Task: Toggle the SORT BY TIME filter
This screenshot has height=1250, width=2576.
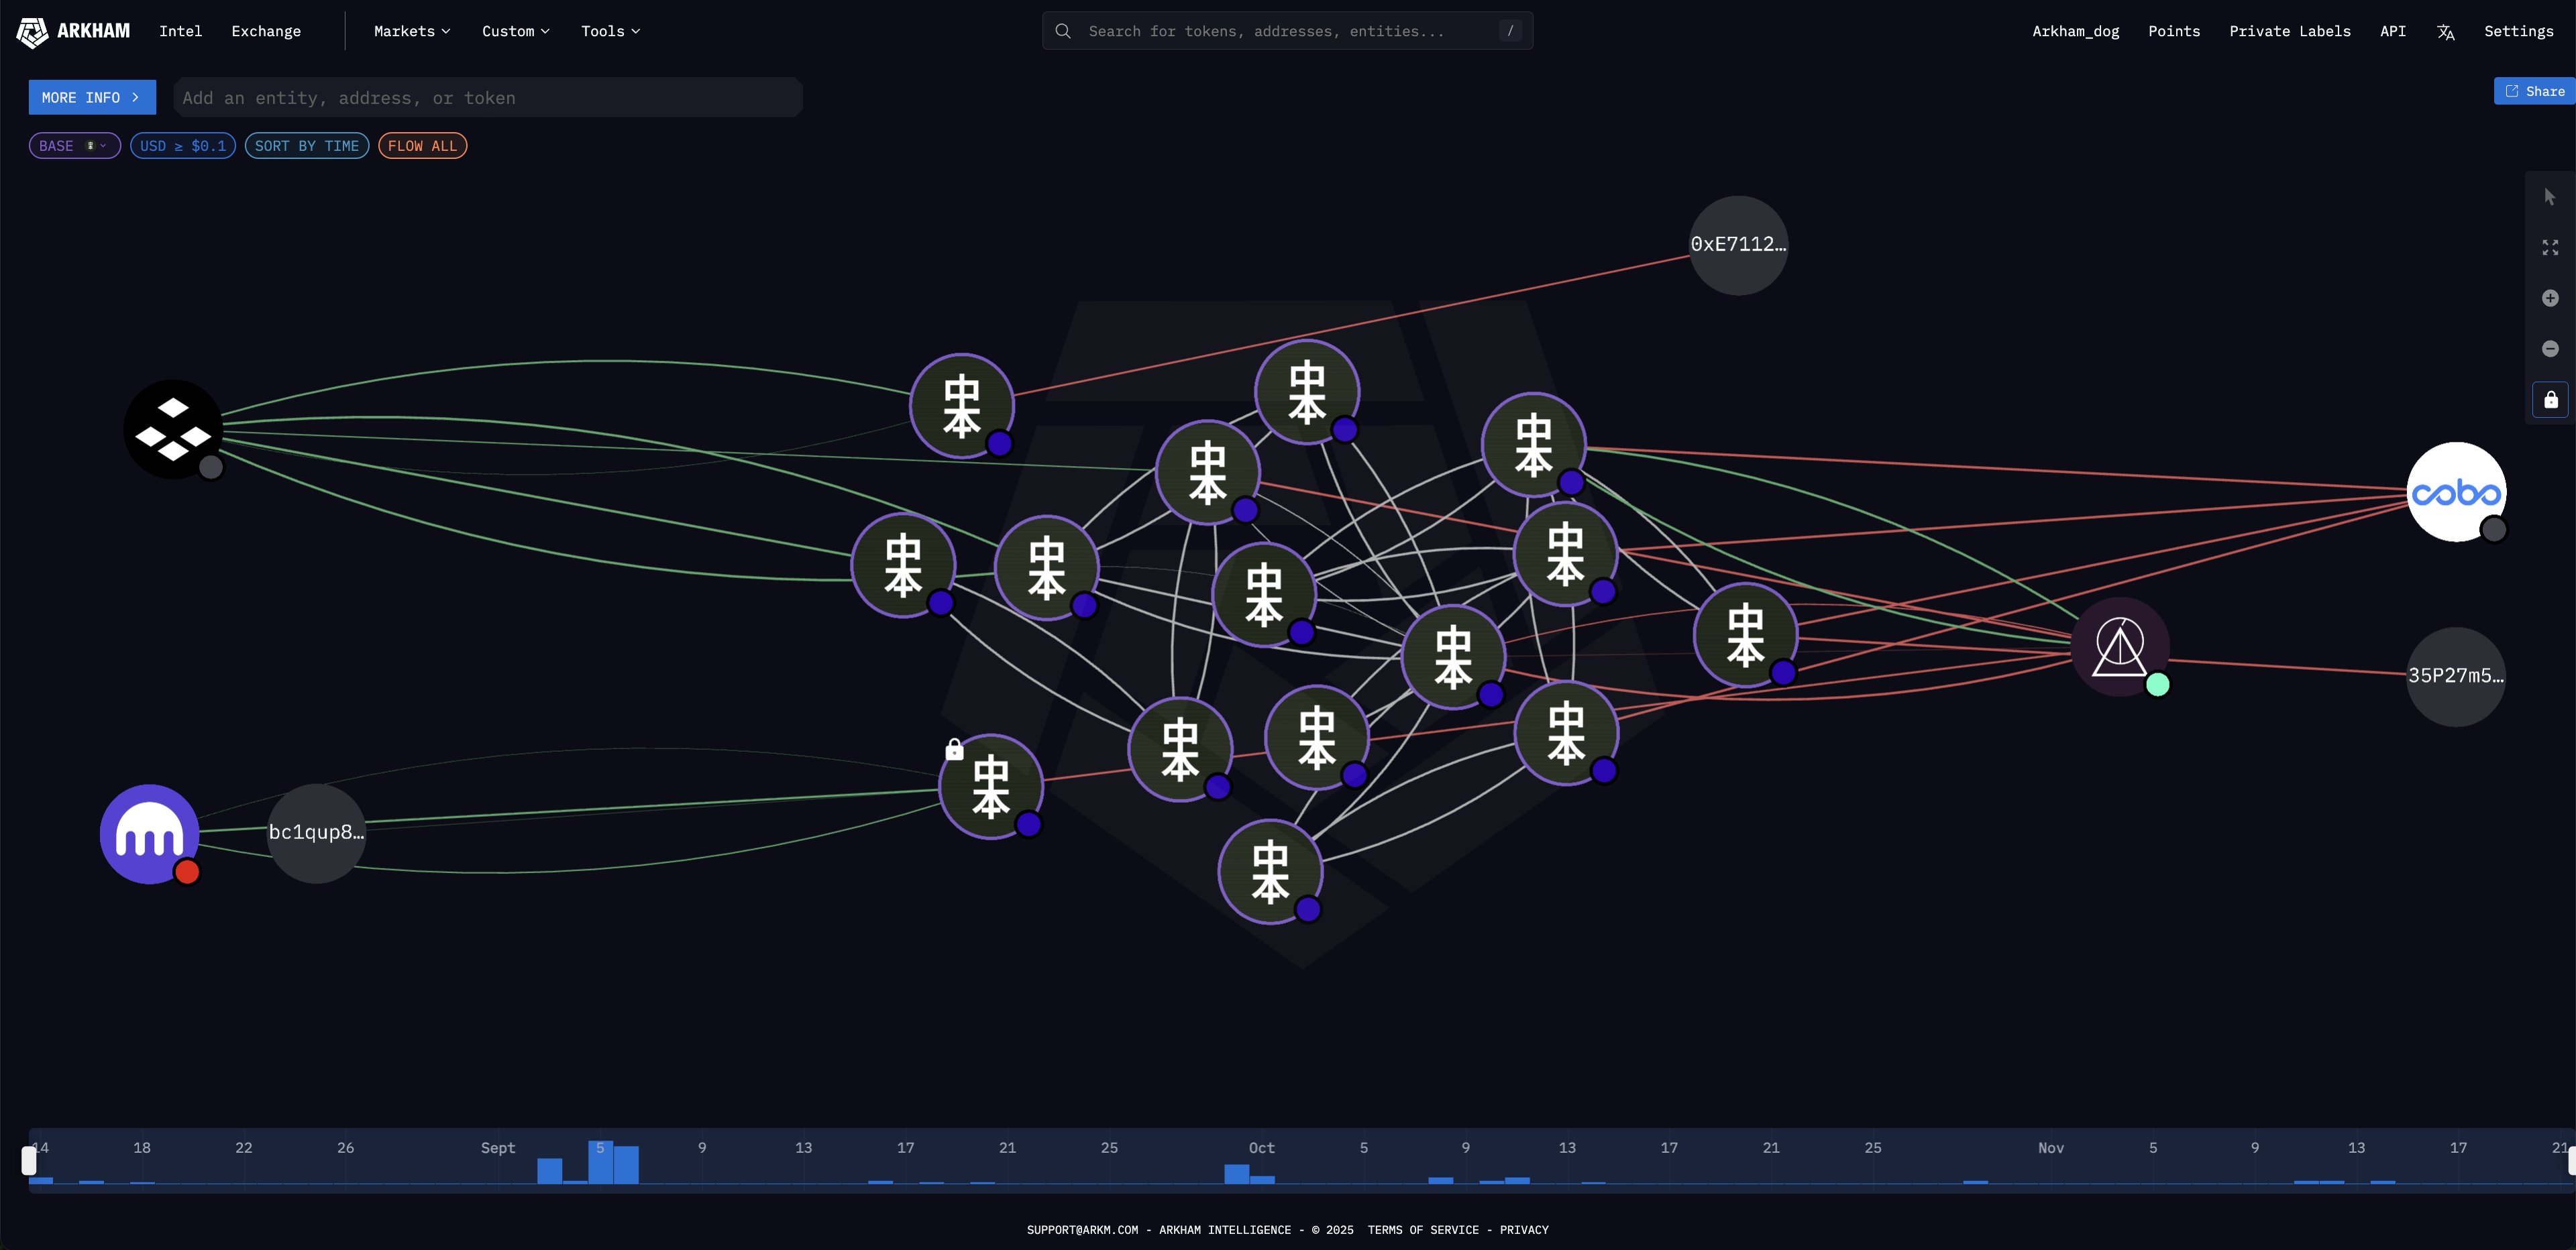Action: coord(306,146)
